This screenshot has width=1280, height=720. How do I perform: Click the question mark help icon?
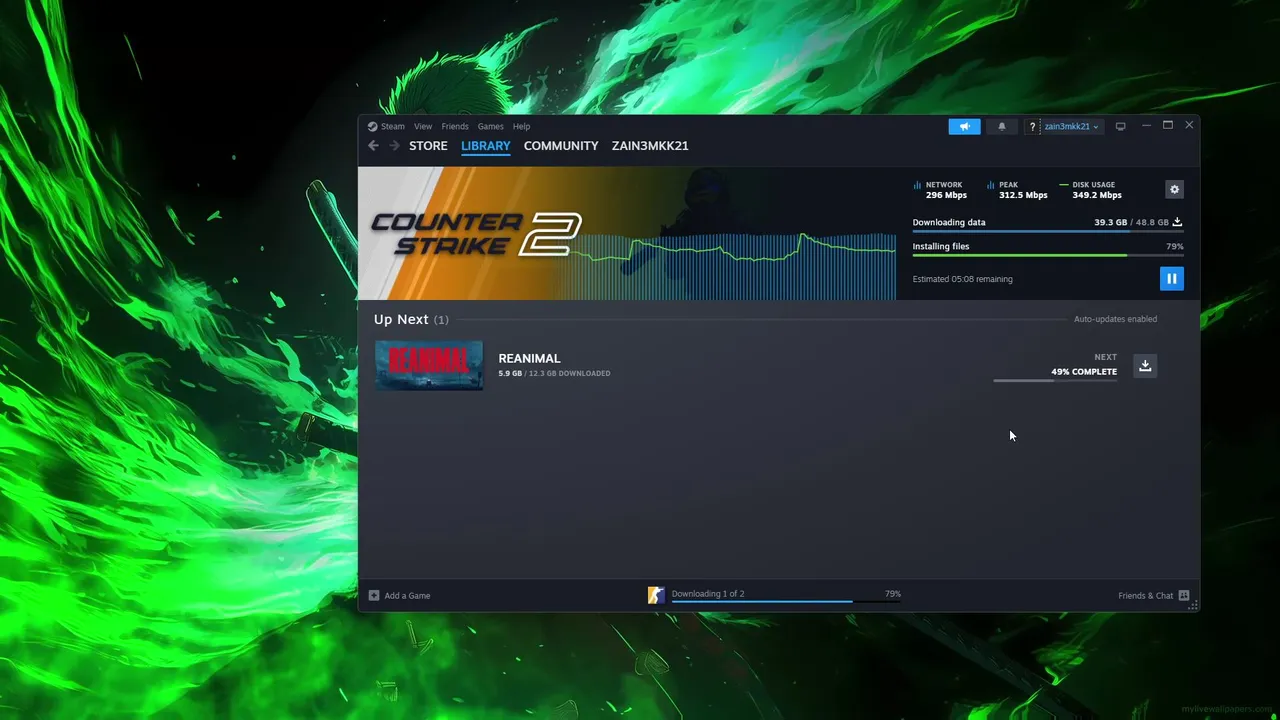point(1032,127)
